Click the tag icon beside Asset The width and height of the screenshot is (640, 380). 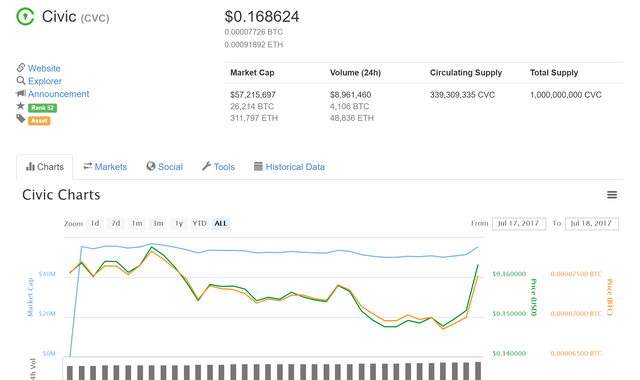click(21, 119)
